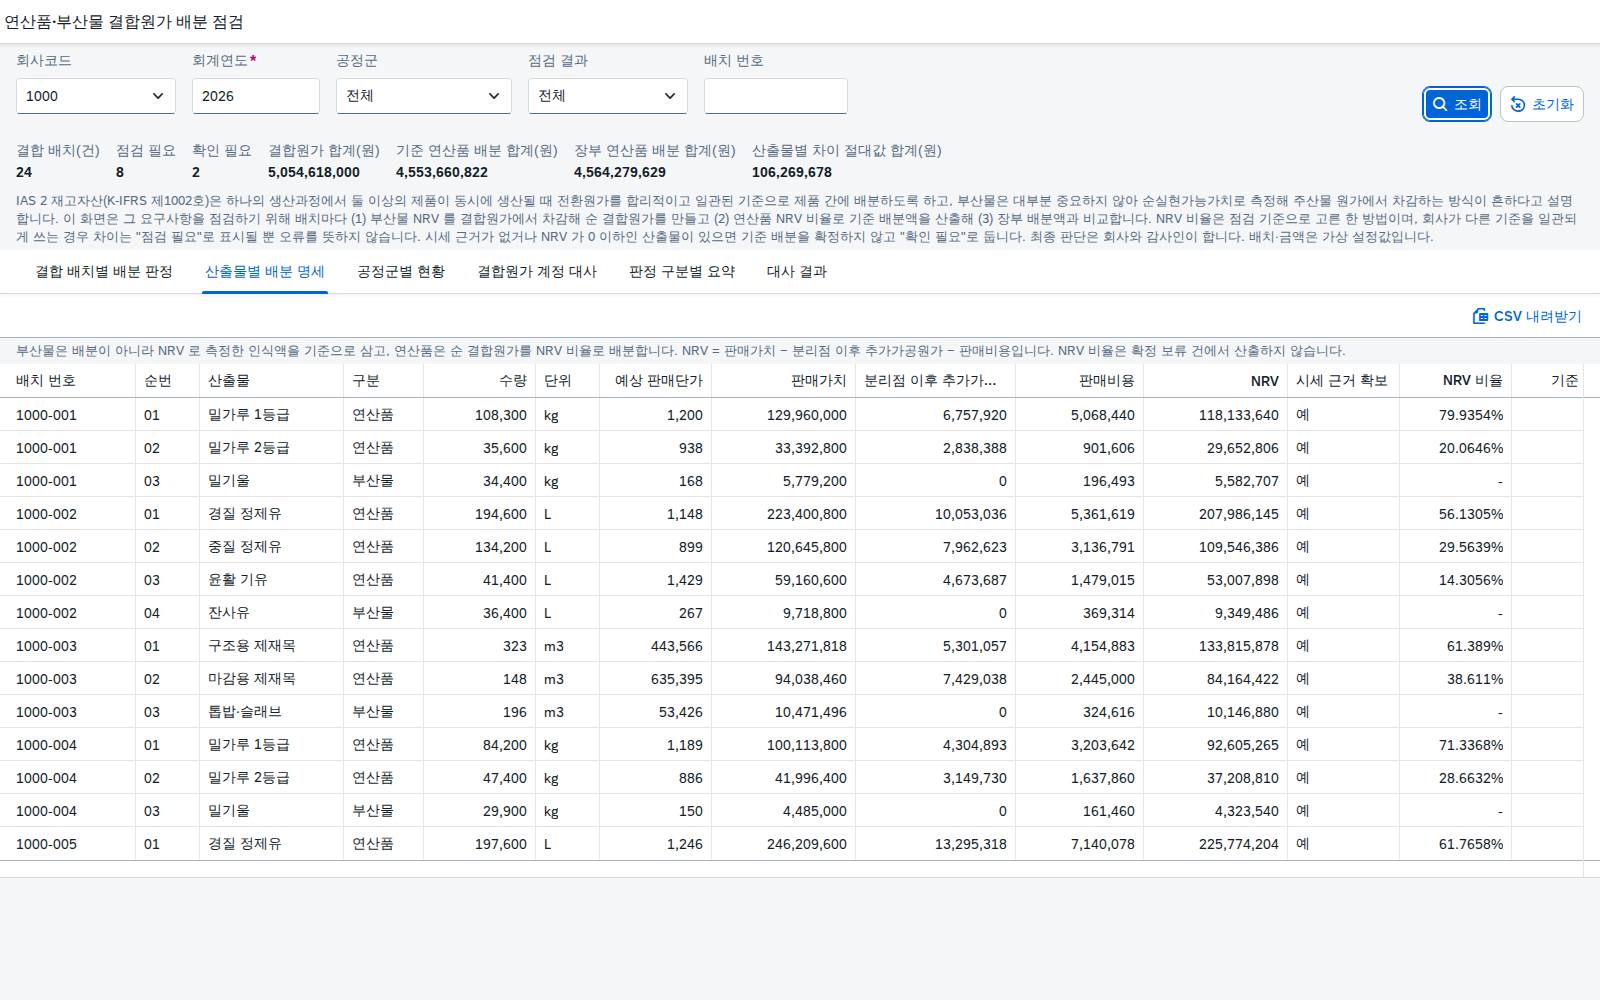Click the 결합원가 합계 value 5,054,618,000
Image resolution: width=1600 pixels, height=1000 pixels.
pos(314,172)
